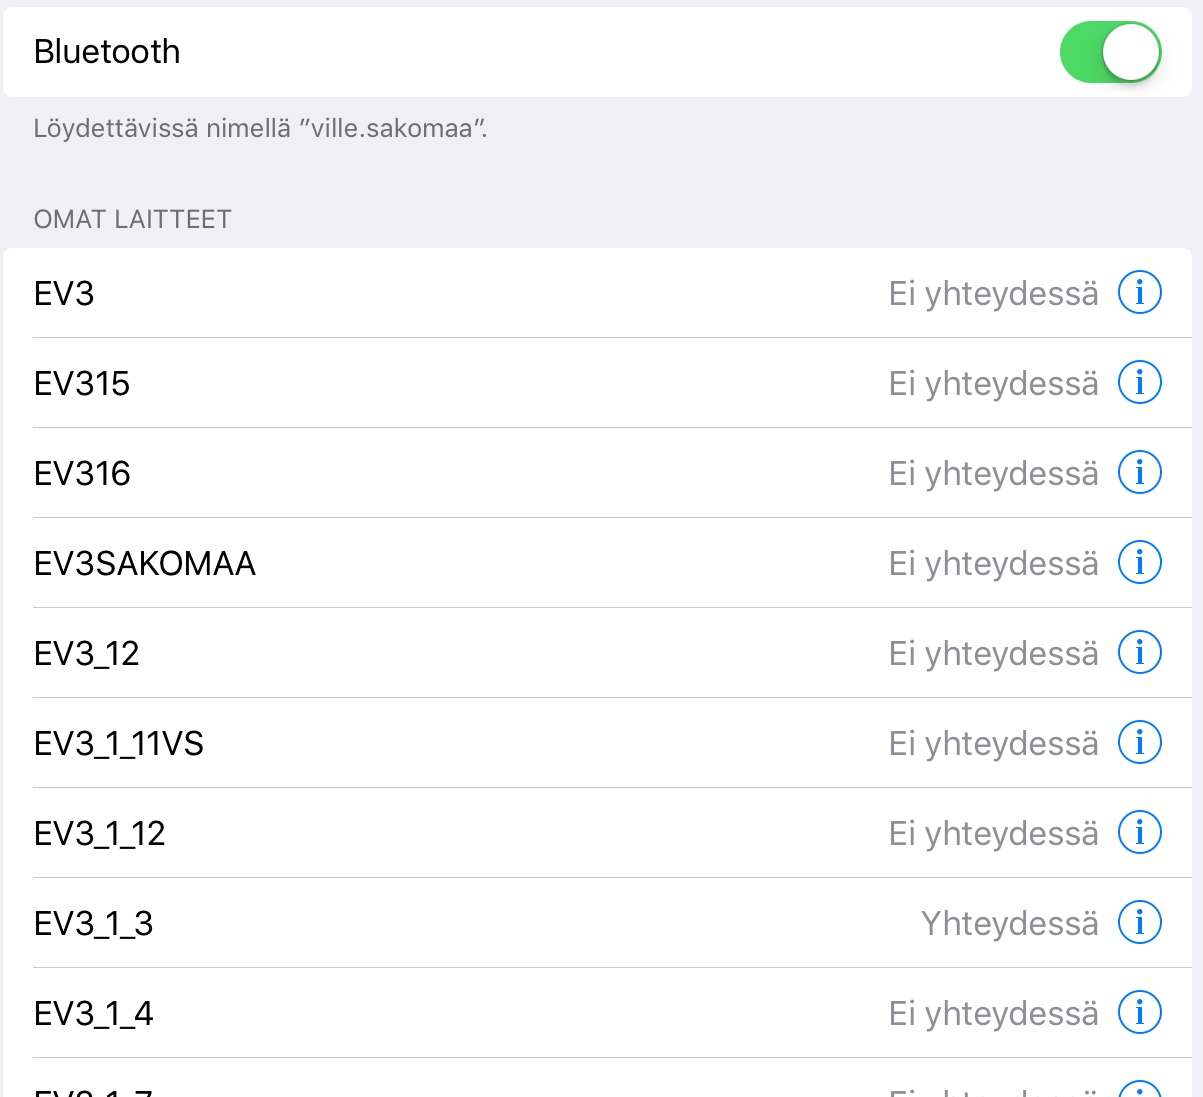Open info icon for EV3SAKOMAA
The image size is (1203, 1097).
pyautogui.click(x=1139, y=563)
